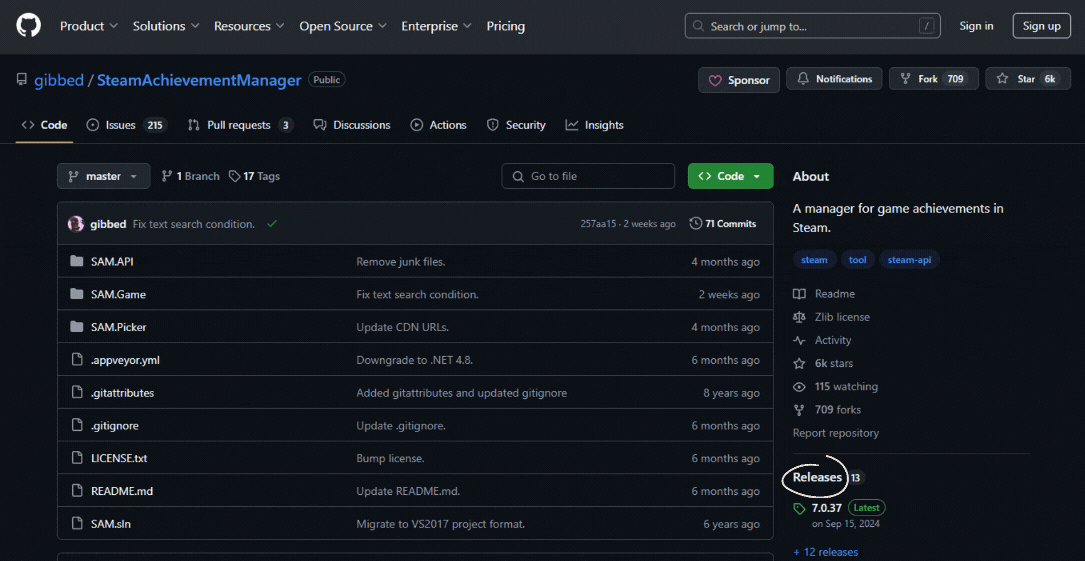This screenshot has width=1085, height=561.
Task: View the 17 Tags link
Action: tap(254, 176)
